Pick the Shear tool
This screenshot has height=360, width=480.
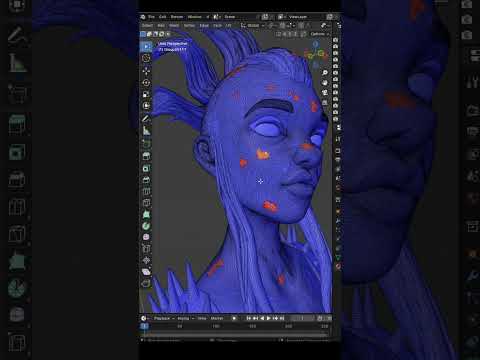(x=146, y=272)
